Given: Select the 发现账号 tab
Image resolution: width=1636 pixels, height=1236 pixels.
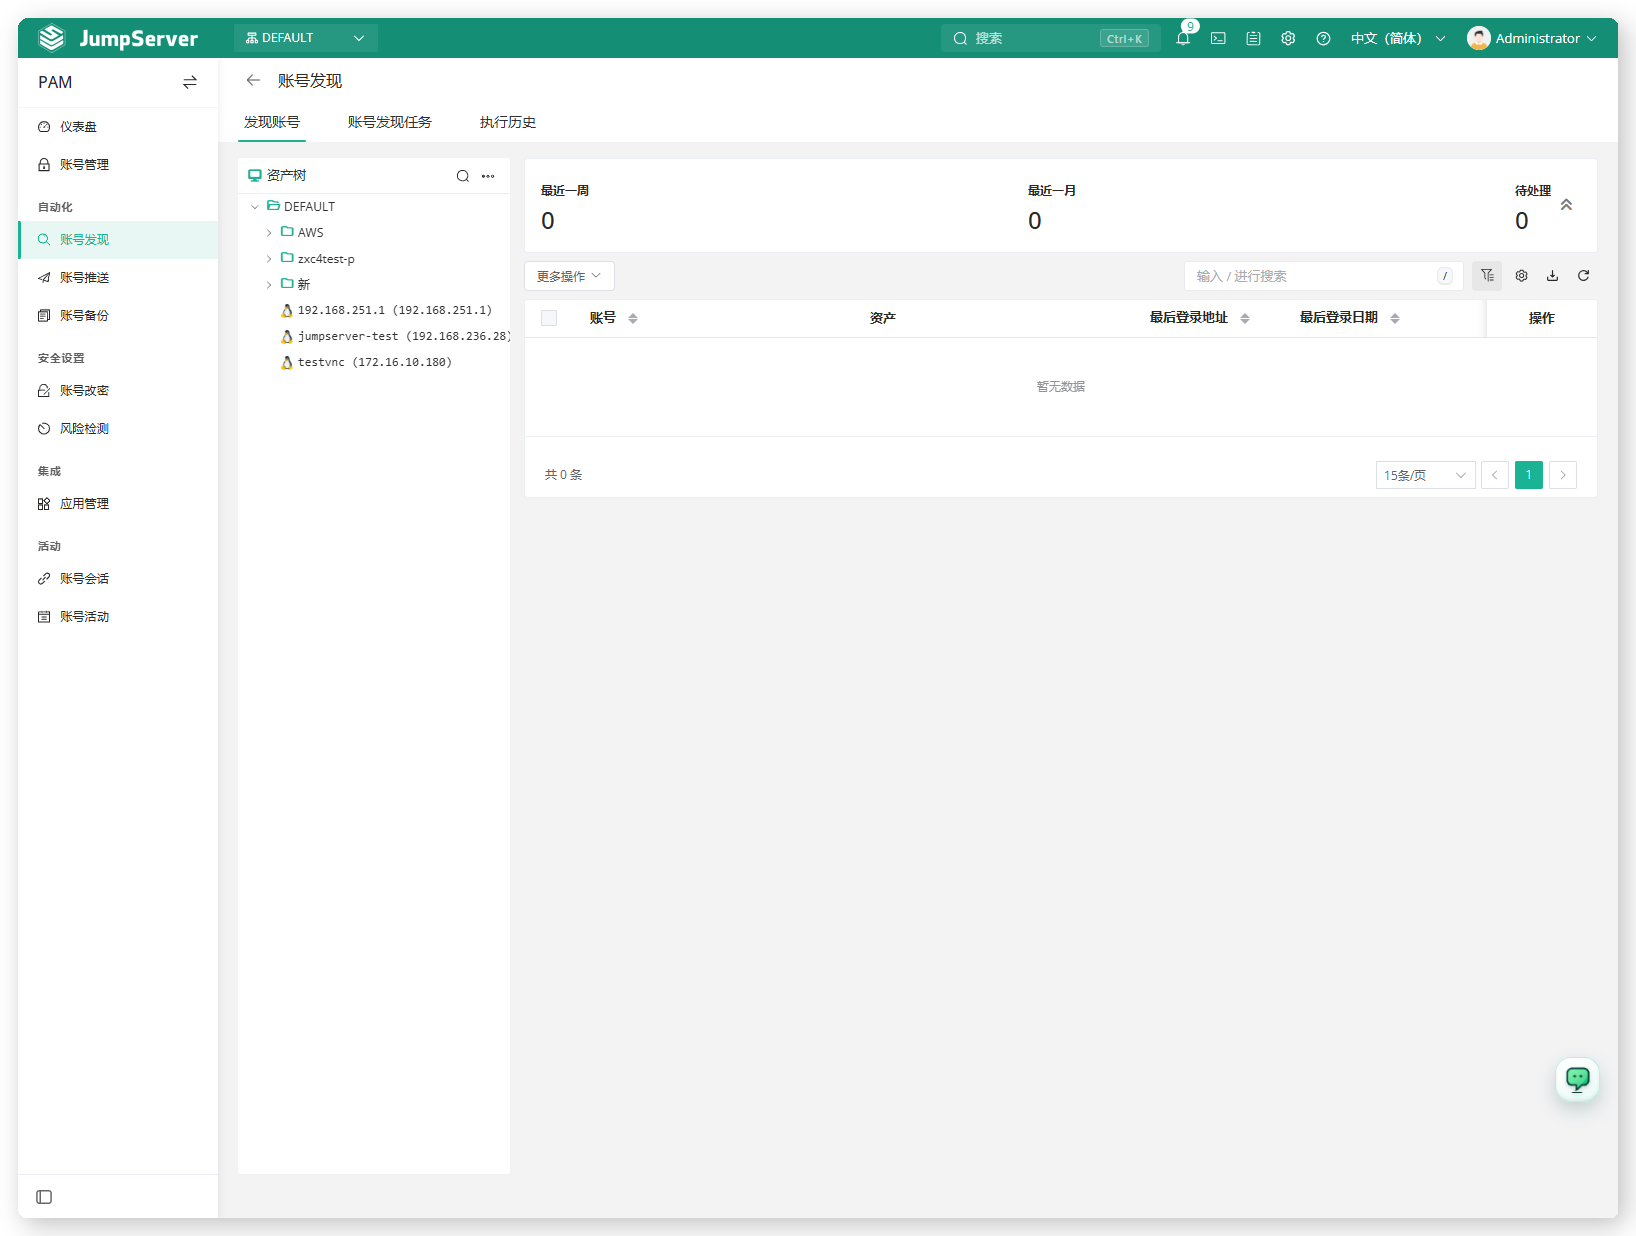Looking at the screenshot, I should pyautogui.click(x=272, y=122).
